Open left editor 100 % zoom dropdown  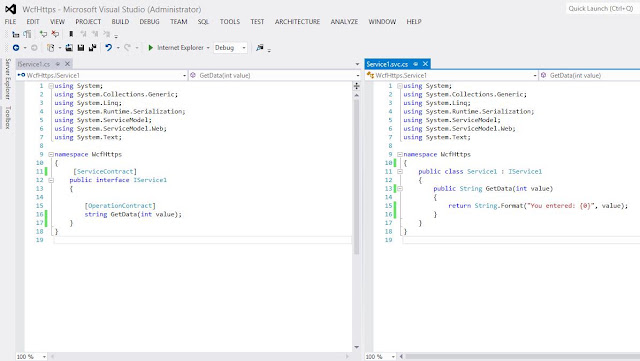[44, 357]
